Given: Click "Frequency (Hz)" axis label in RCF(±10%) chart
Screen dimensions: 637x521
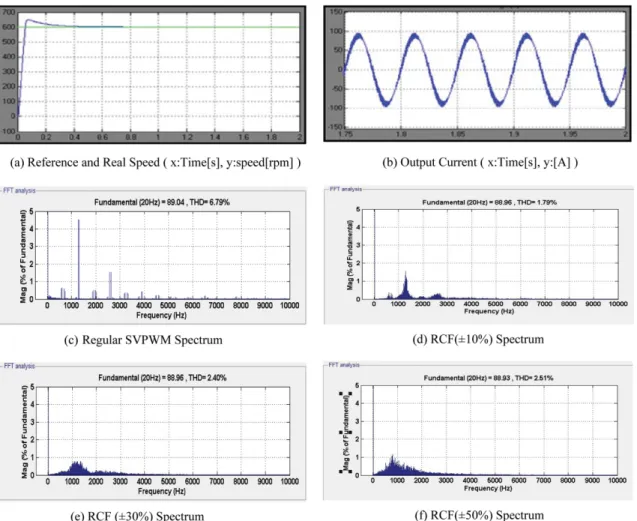Looking at the screenshot, I should (489, 311).
